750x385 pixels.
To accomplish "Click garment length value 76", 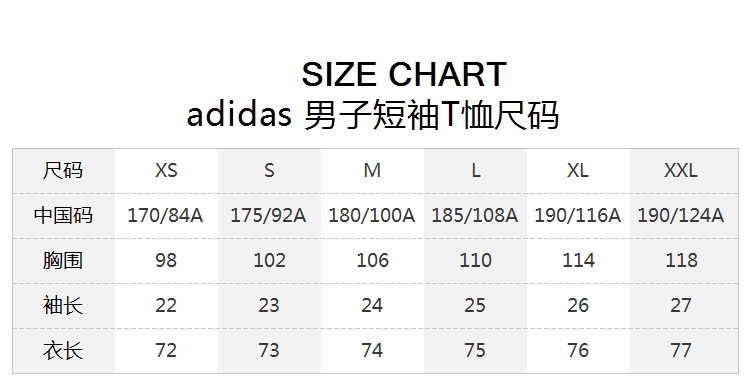I will [x=578, y=350].
